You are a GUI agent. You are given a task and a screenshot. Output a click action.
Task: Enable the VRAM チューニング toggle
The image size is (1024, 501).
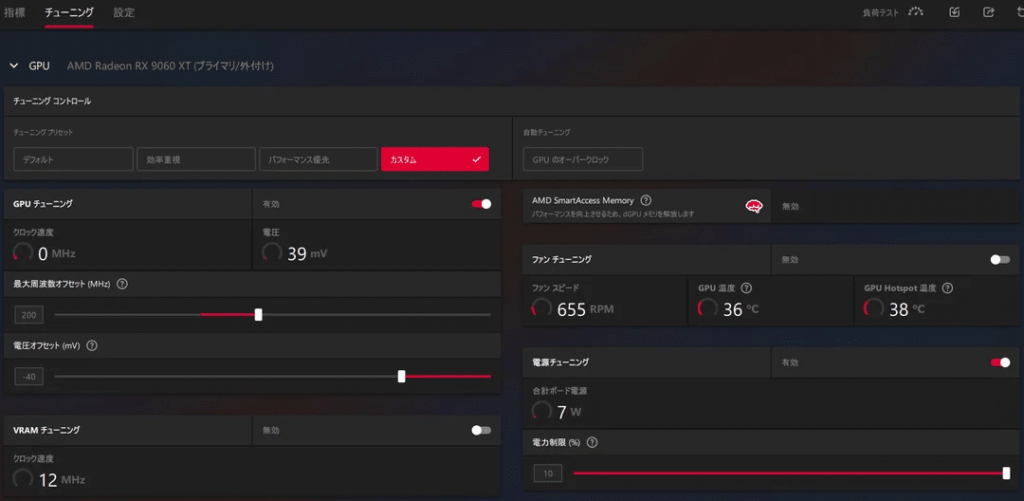click(481, 430)
